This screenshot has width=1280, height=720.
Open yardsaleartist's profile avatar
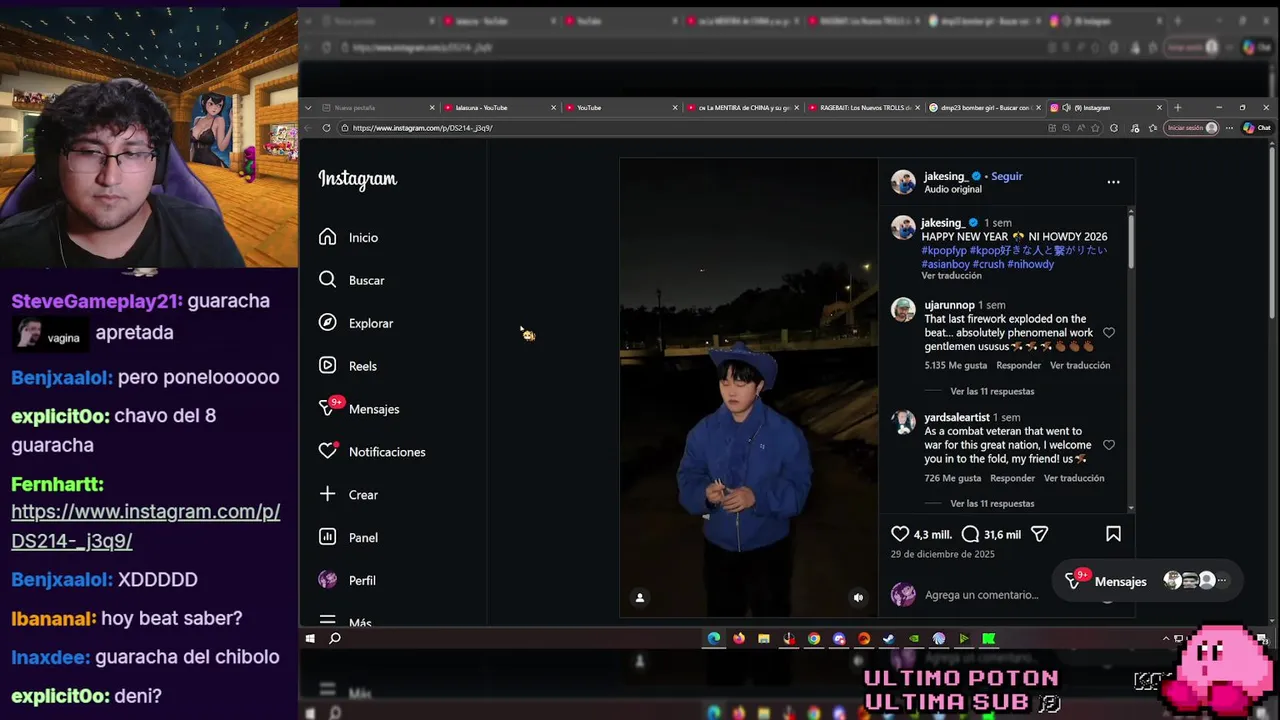pos(903,421)
